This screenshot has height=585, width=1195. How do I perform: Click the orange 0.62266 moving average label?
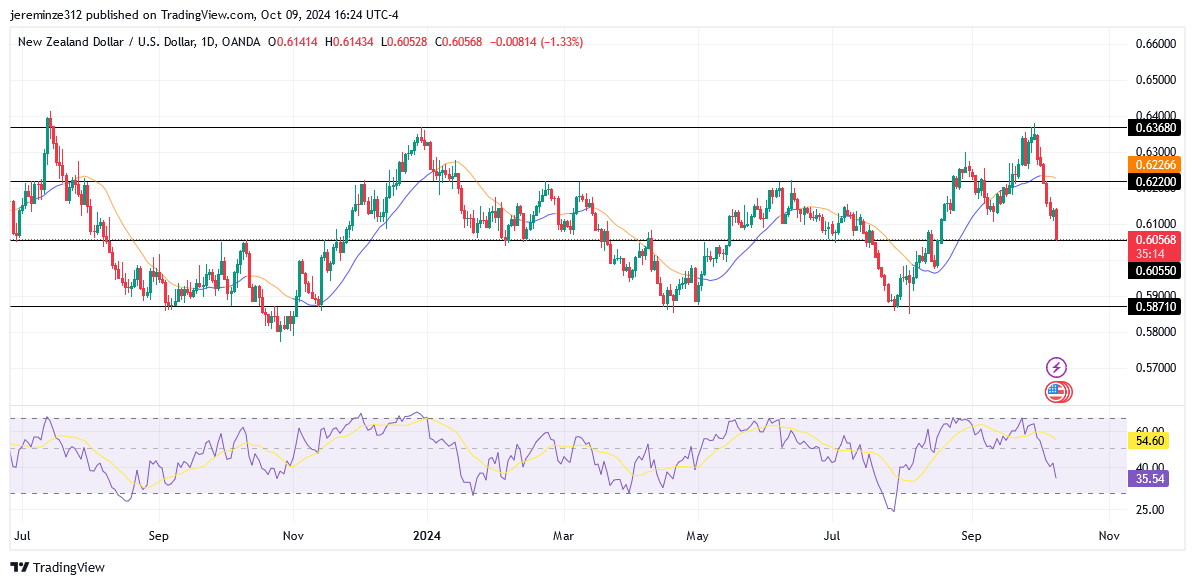pos(1154,165)
